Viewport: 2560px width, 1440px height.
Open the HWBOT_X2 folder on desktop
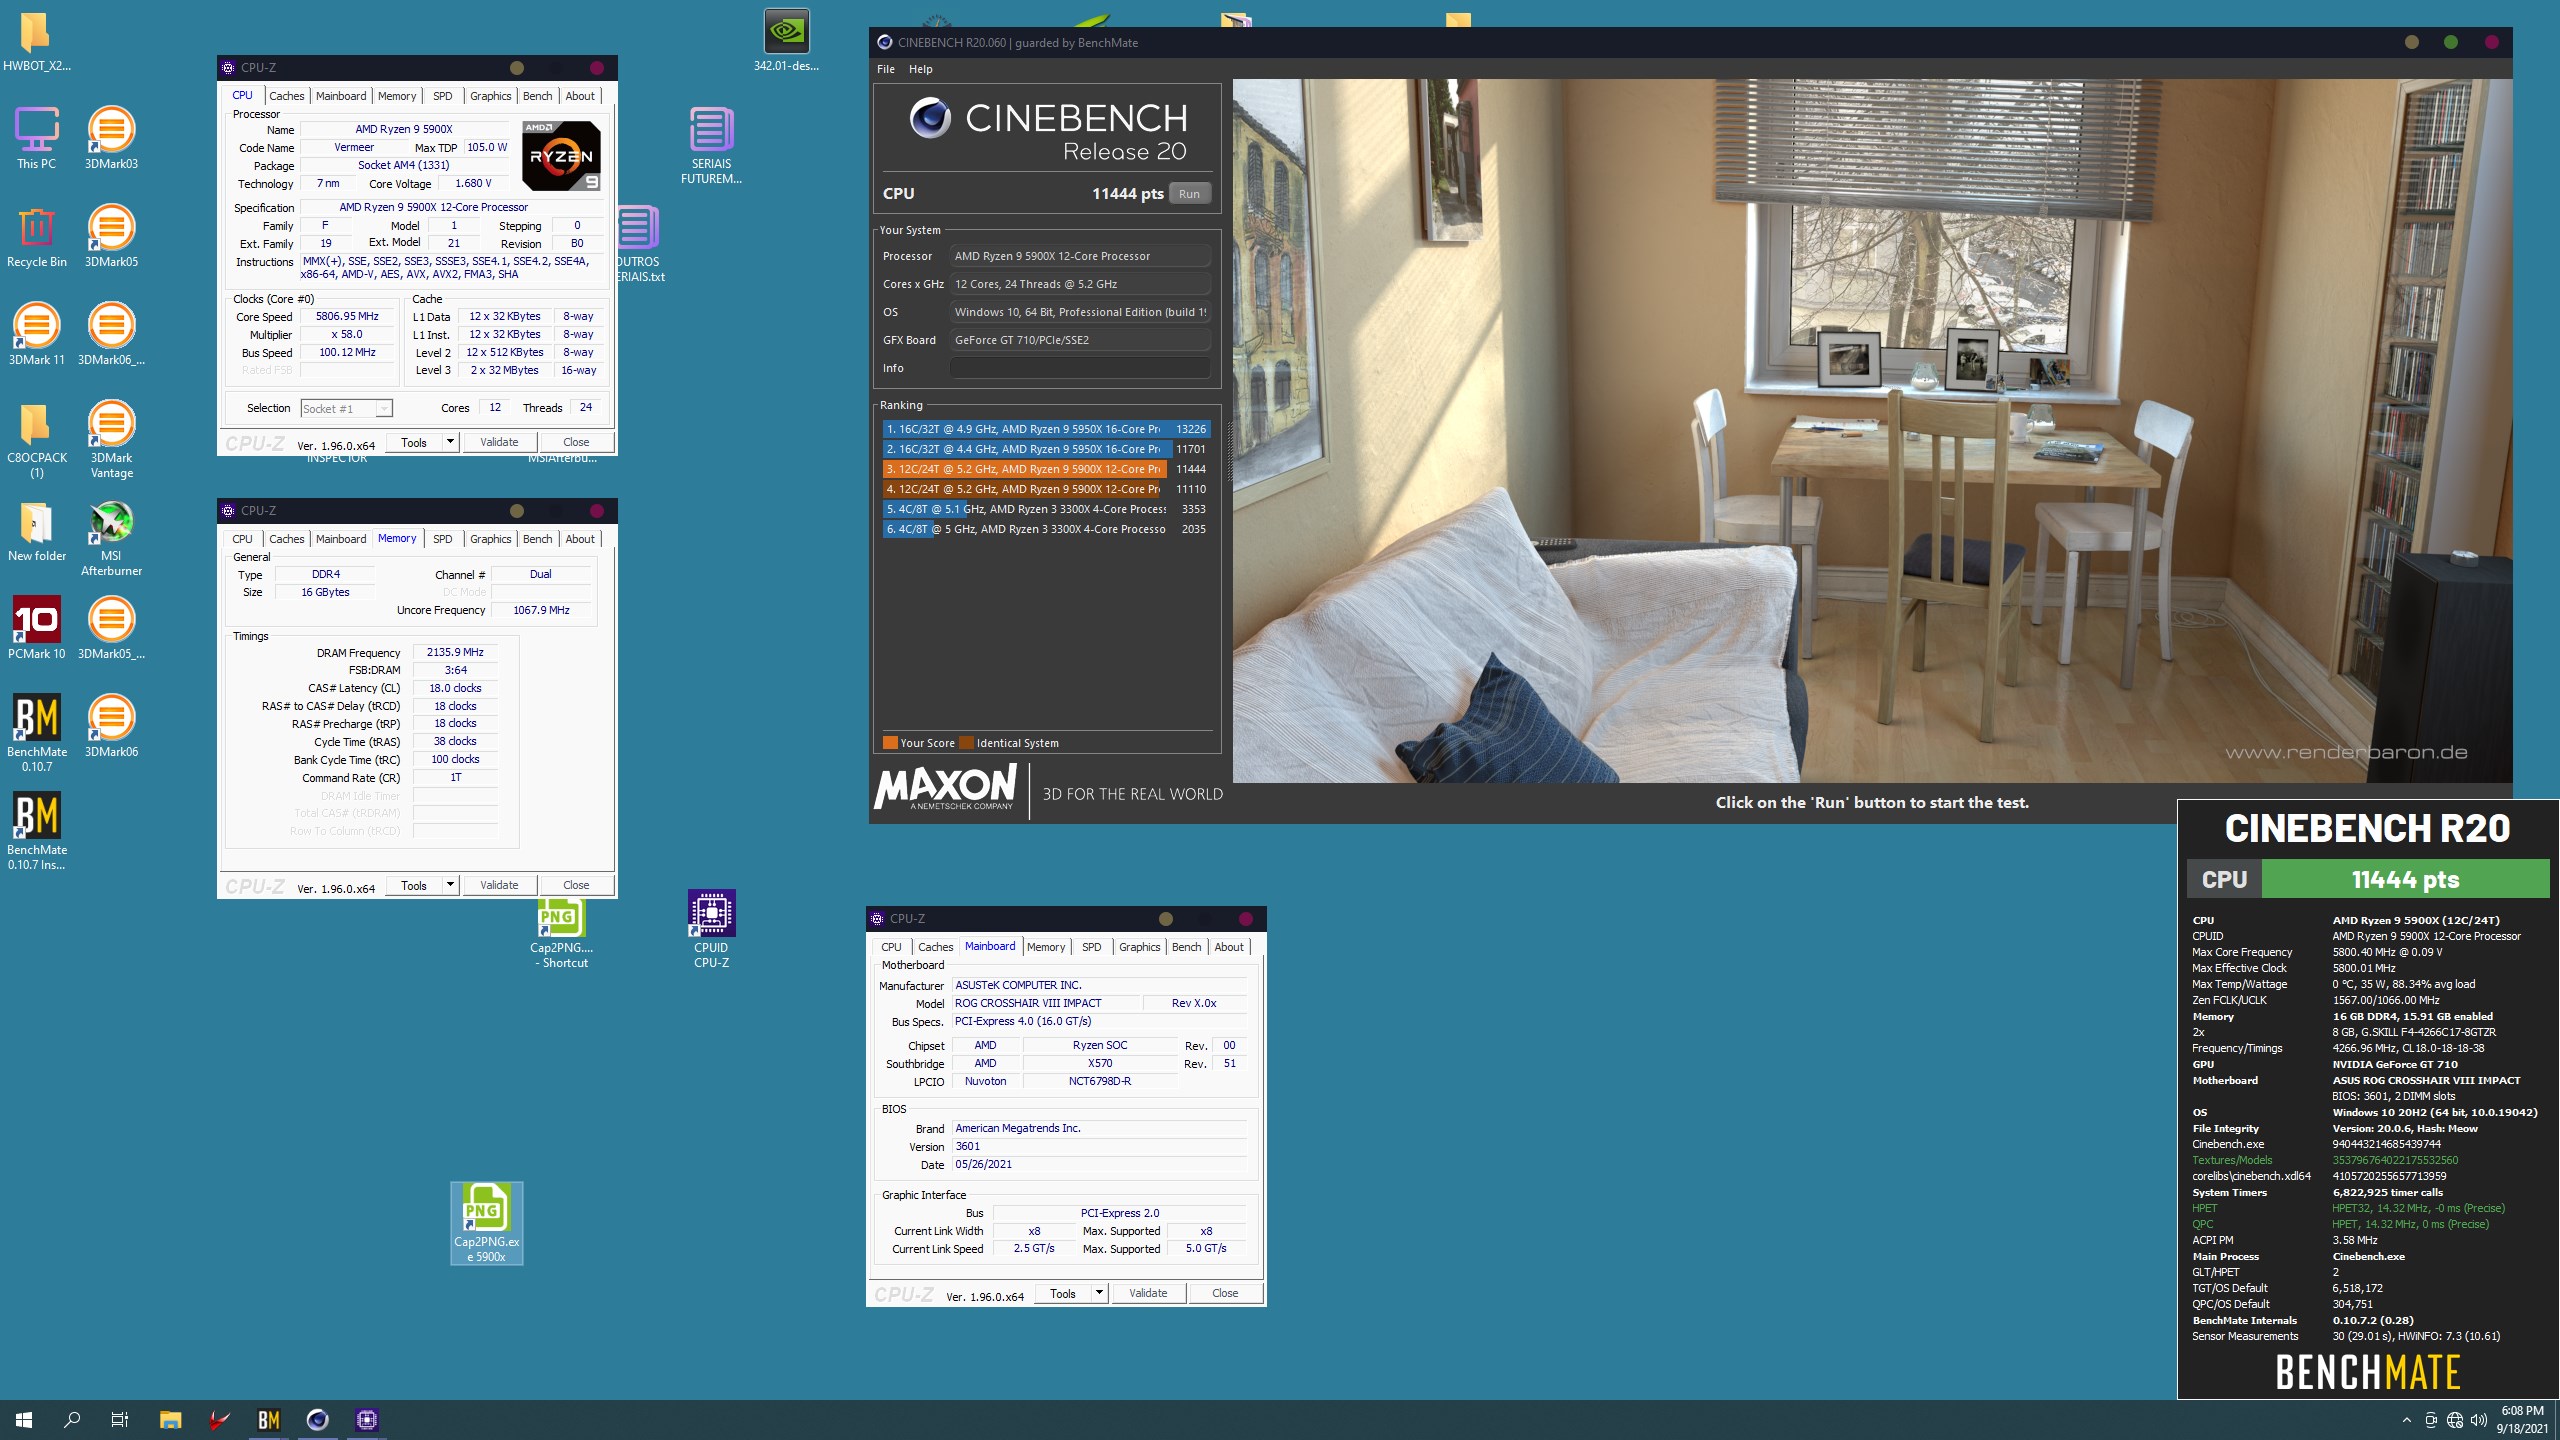click(x=36, y=42)
